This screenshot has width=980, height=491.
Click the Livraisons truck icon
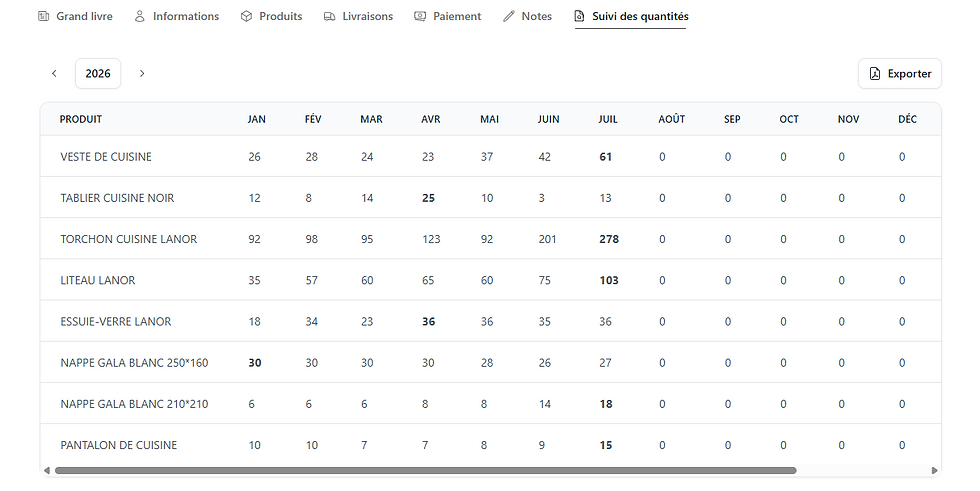click(x=329, y=16)
